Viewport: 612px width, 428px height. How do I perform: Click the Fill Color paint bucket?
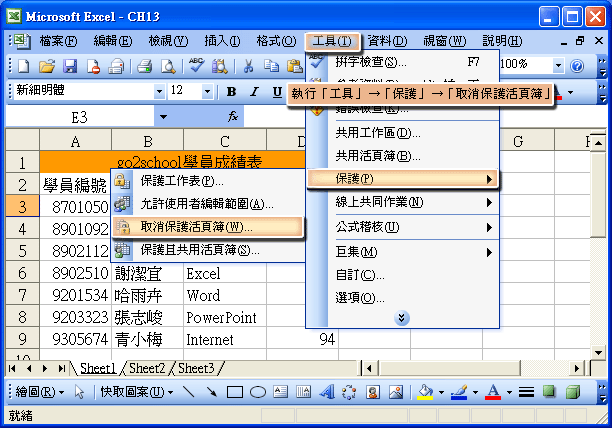[x=425, y=392]
